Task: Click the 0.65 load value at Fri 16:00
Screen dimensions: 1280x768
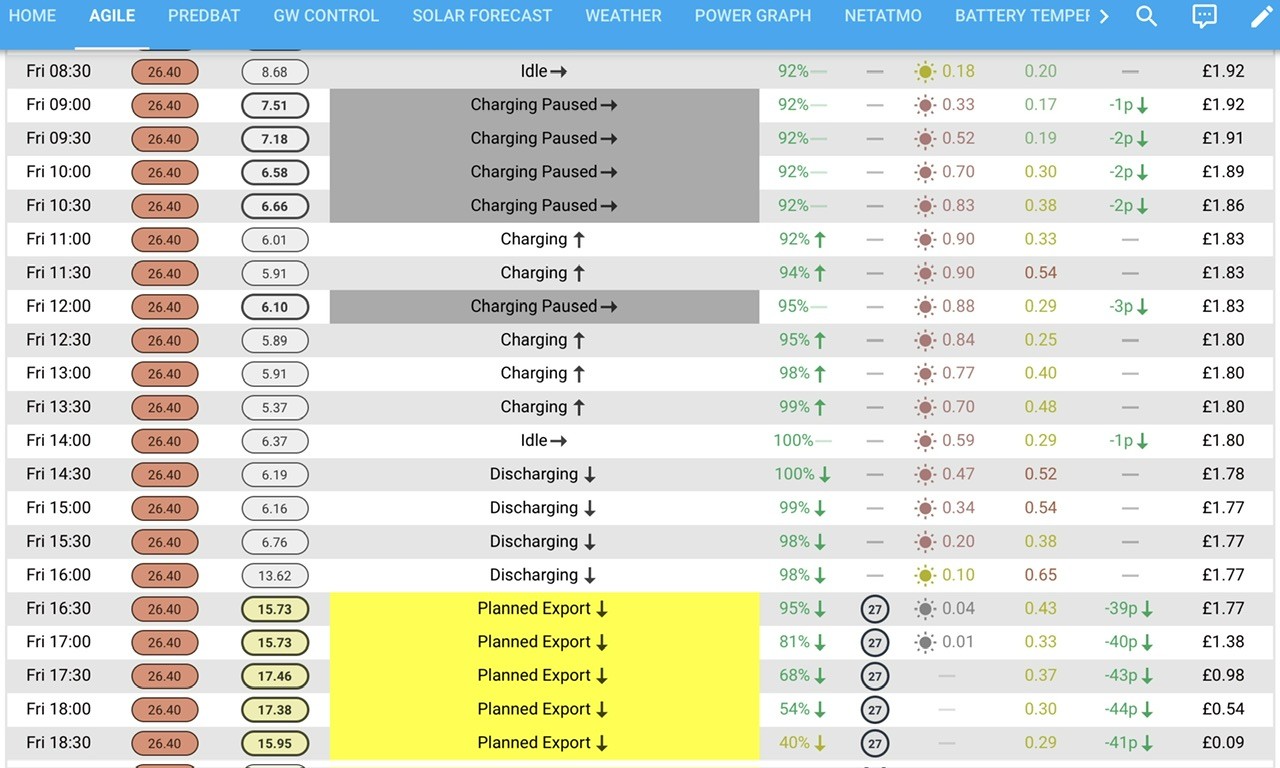Action: click(x=1041, y=575)
